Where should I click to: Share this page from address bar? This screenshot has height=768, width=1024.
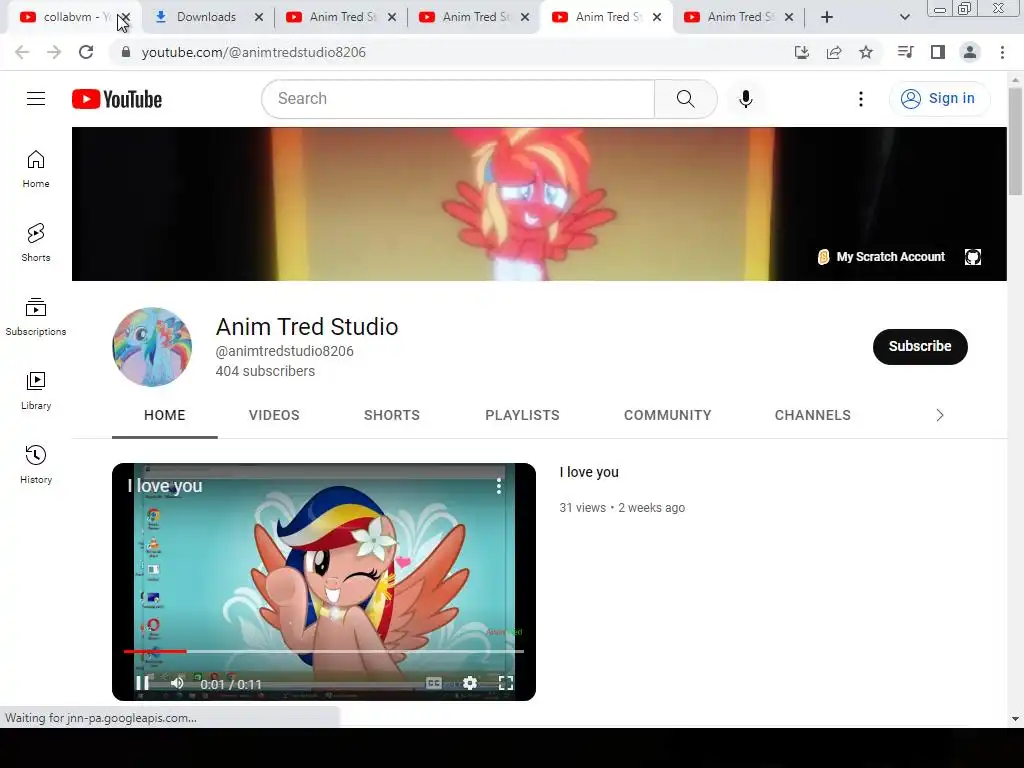point(834,52)
